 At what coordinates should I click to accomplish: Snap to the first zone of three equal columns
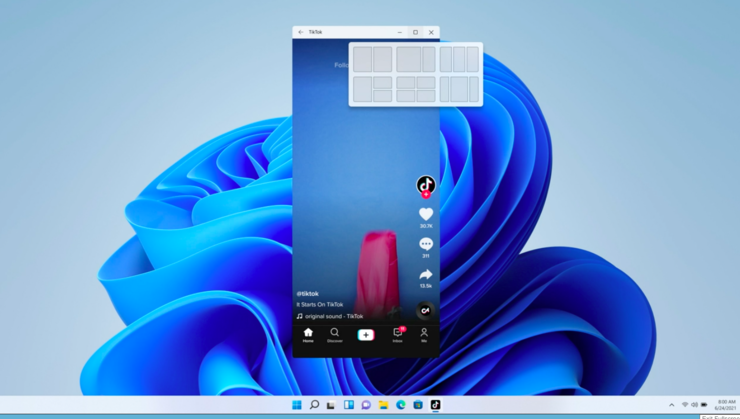(x=446, y=59)
